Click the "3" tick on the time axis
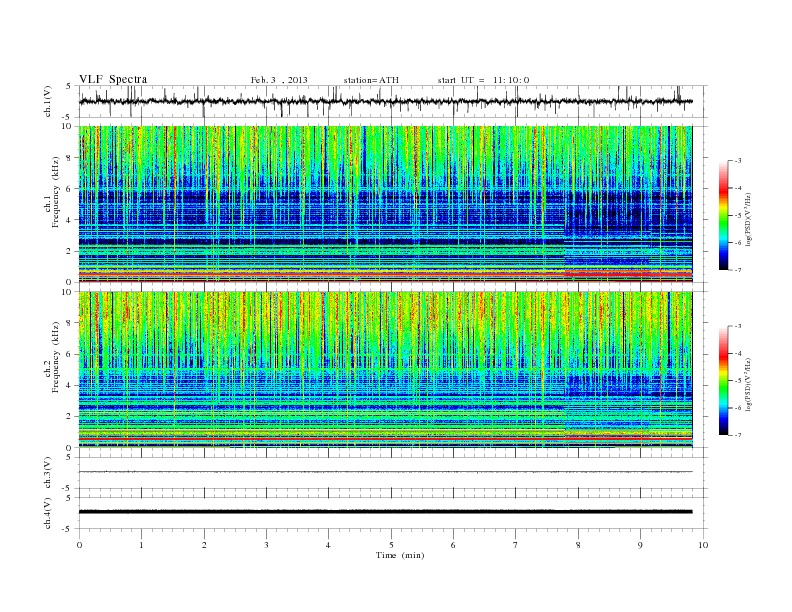792x612 pixels. coord(266,545)
